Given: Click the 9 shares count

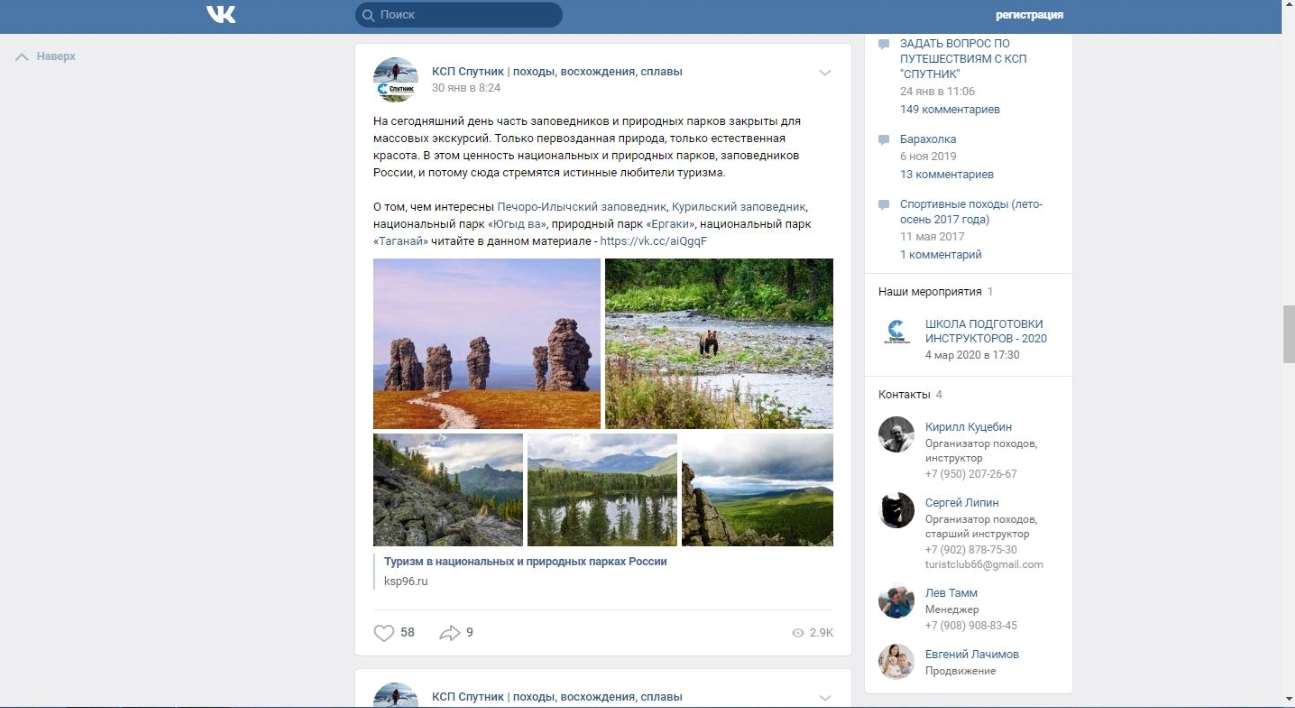Looking at the screenshot, I should 469,633.
